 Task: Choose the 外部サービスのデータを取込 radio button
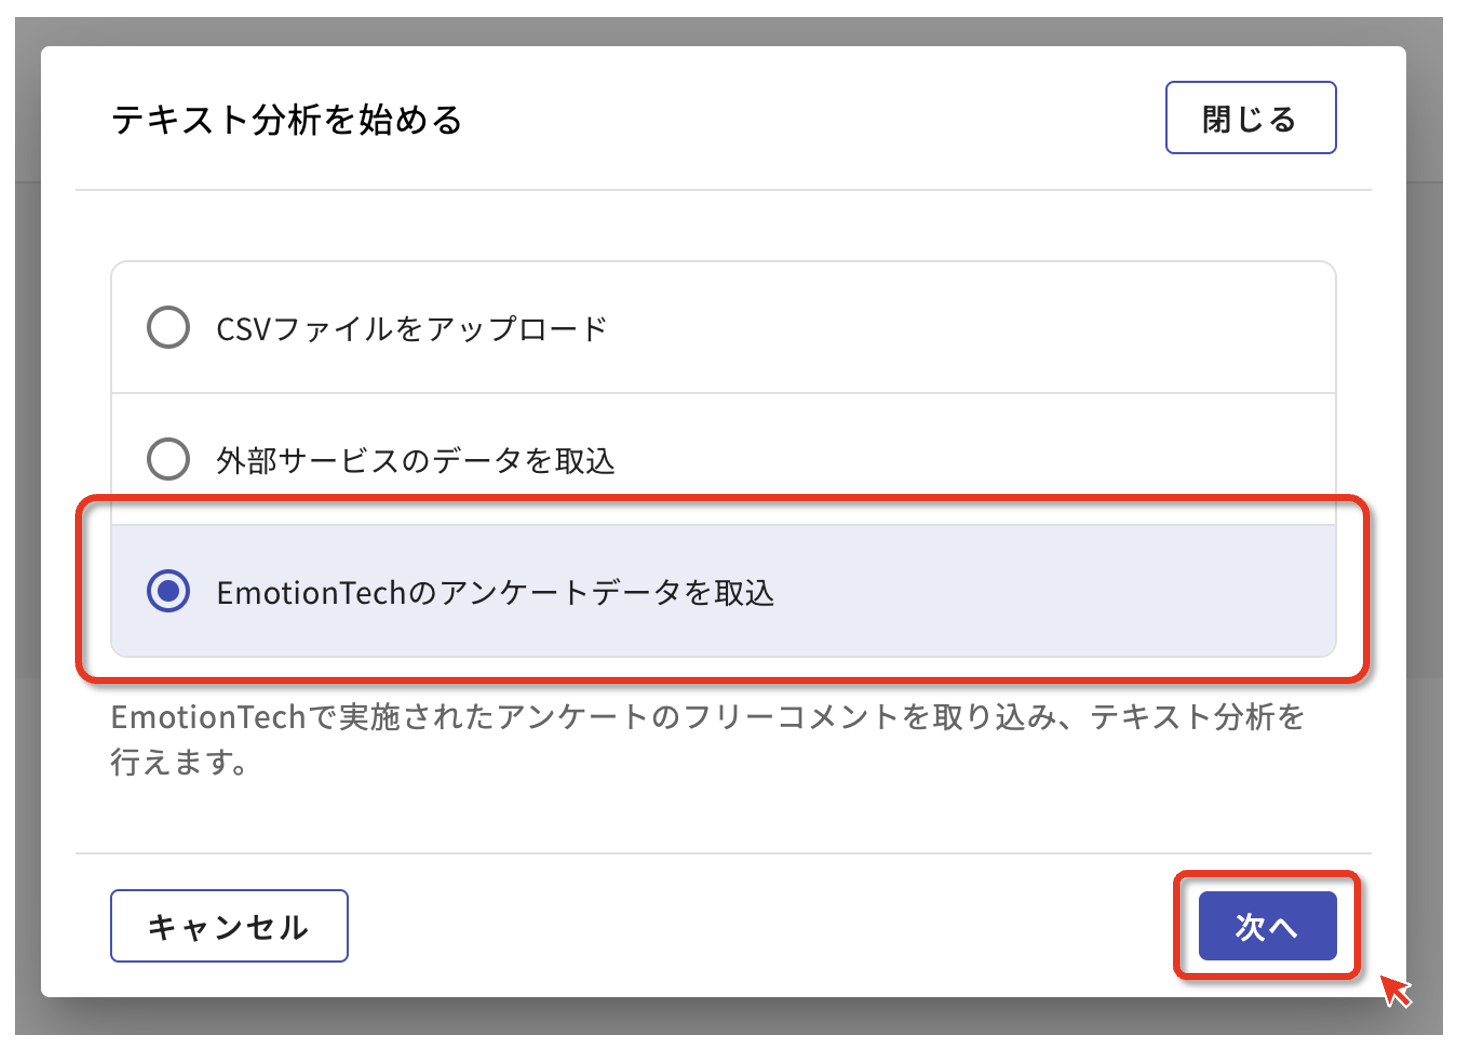coord(168,459)
